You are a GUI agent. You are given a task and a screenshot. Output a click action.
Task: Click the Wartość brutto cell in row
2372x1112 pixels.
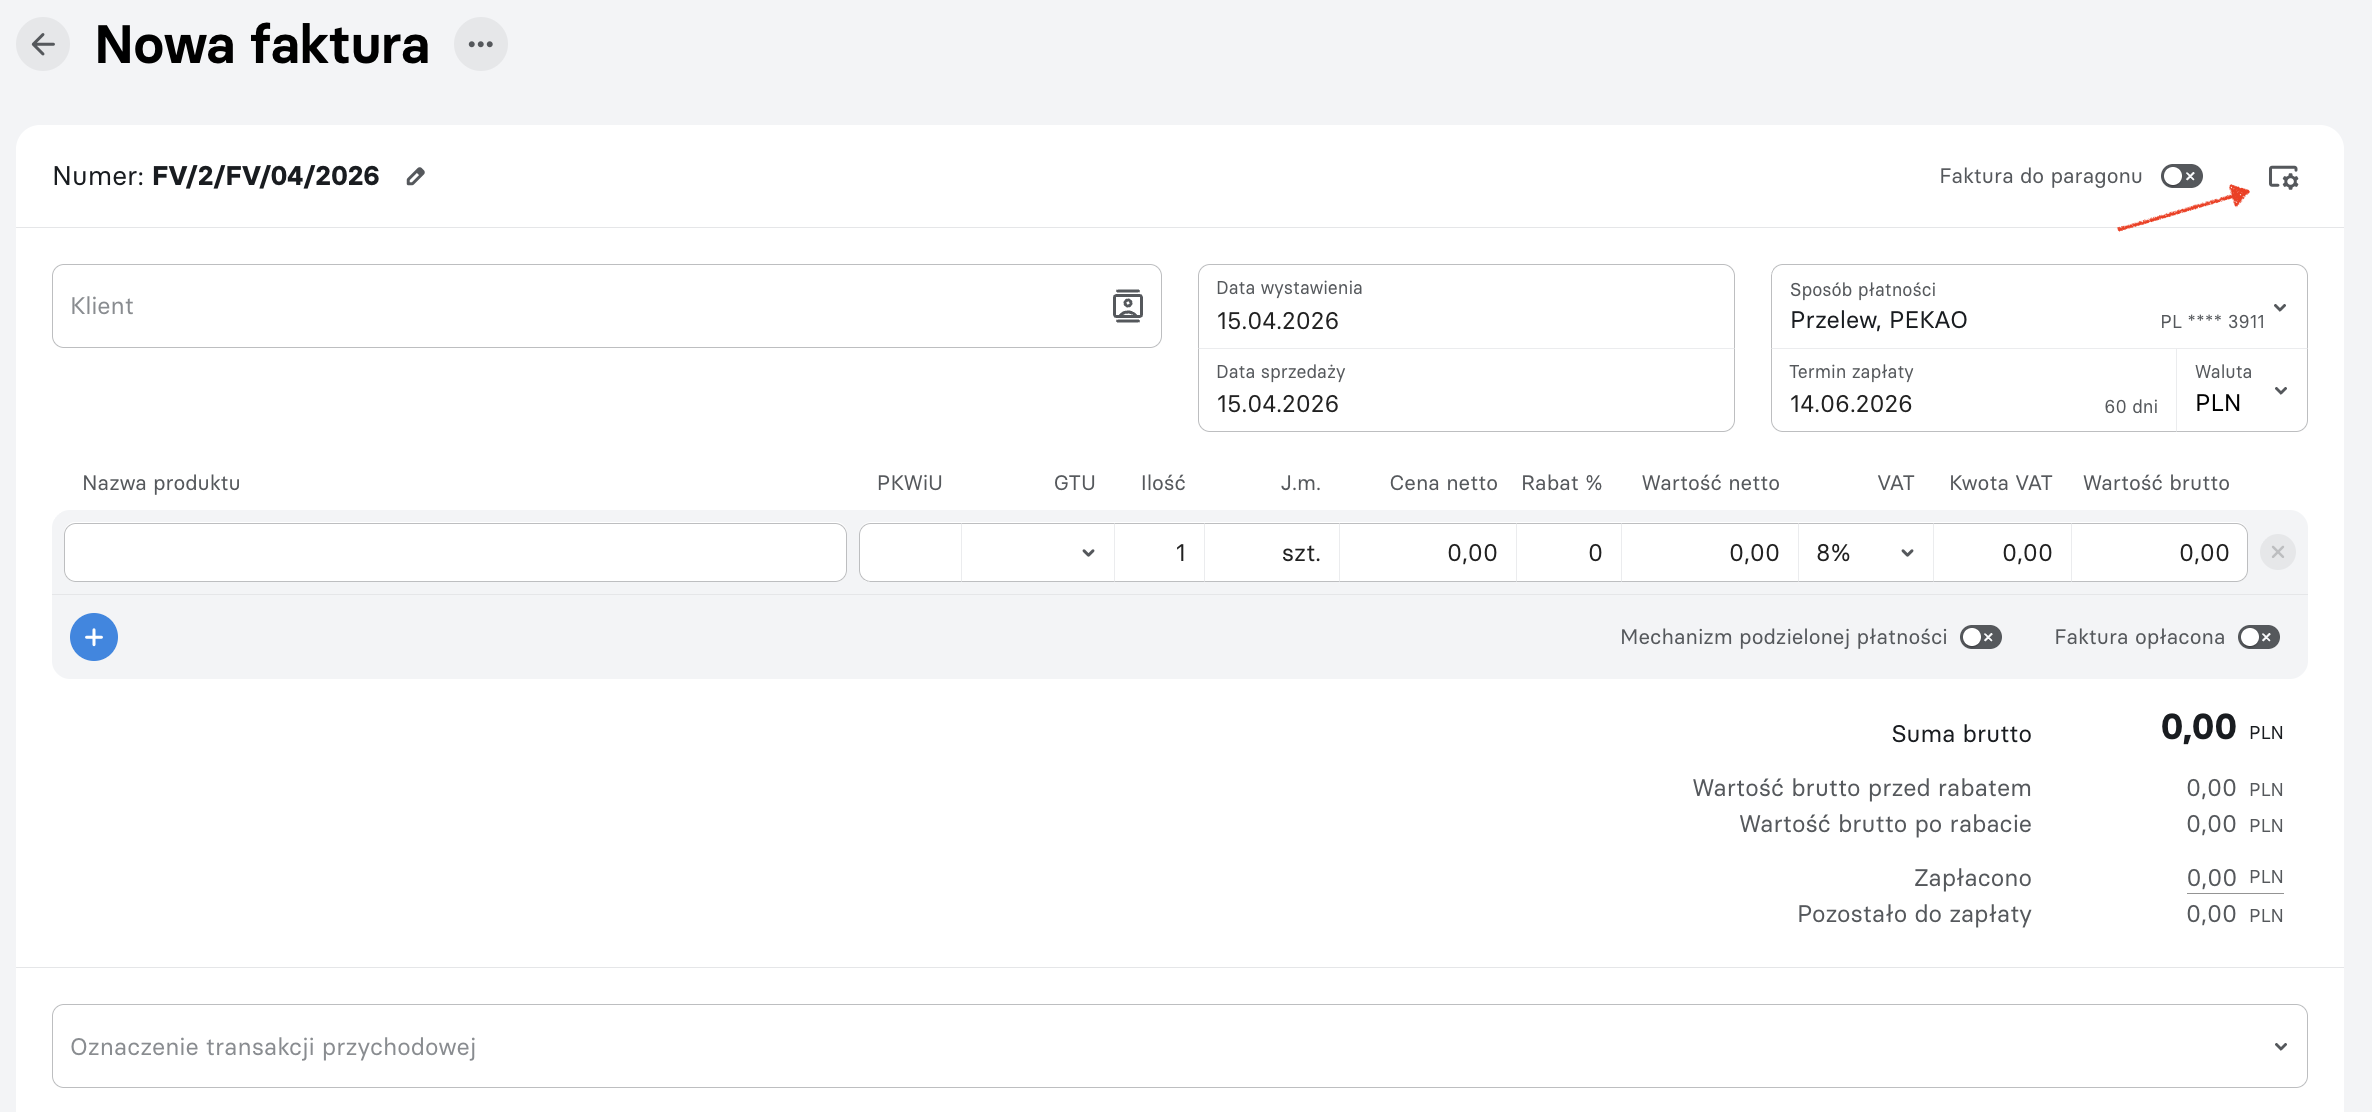[x=2159, y=552]
